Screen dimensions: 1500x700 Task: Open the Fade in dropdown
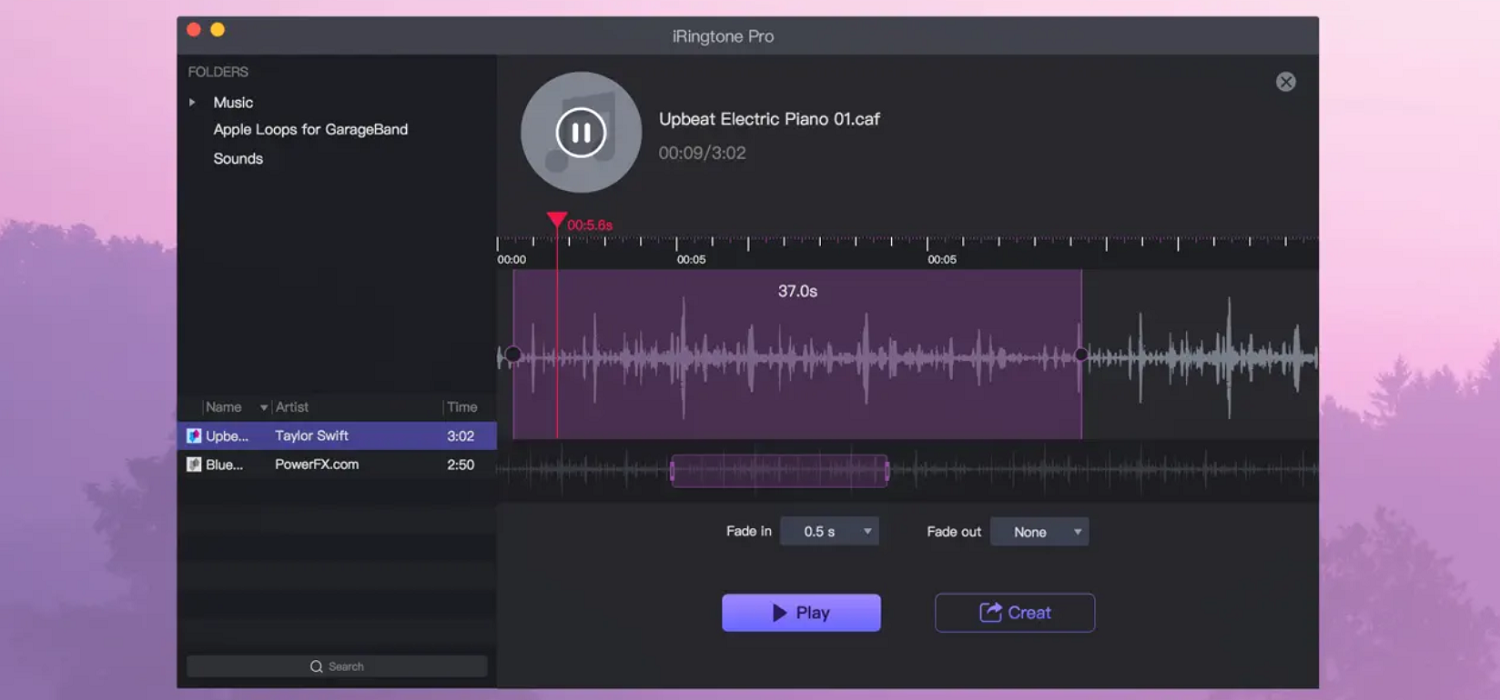(x=829, y=532)
